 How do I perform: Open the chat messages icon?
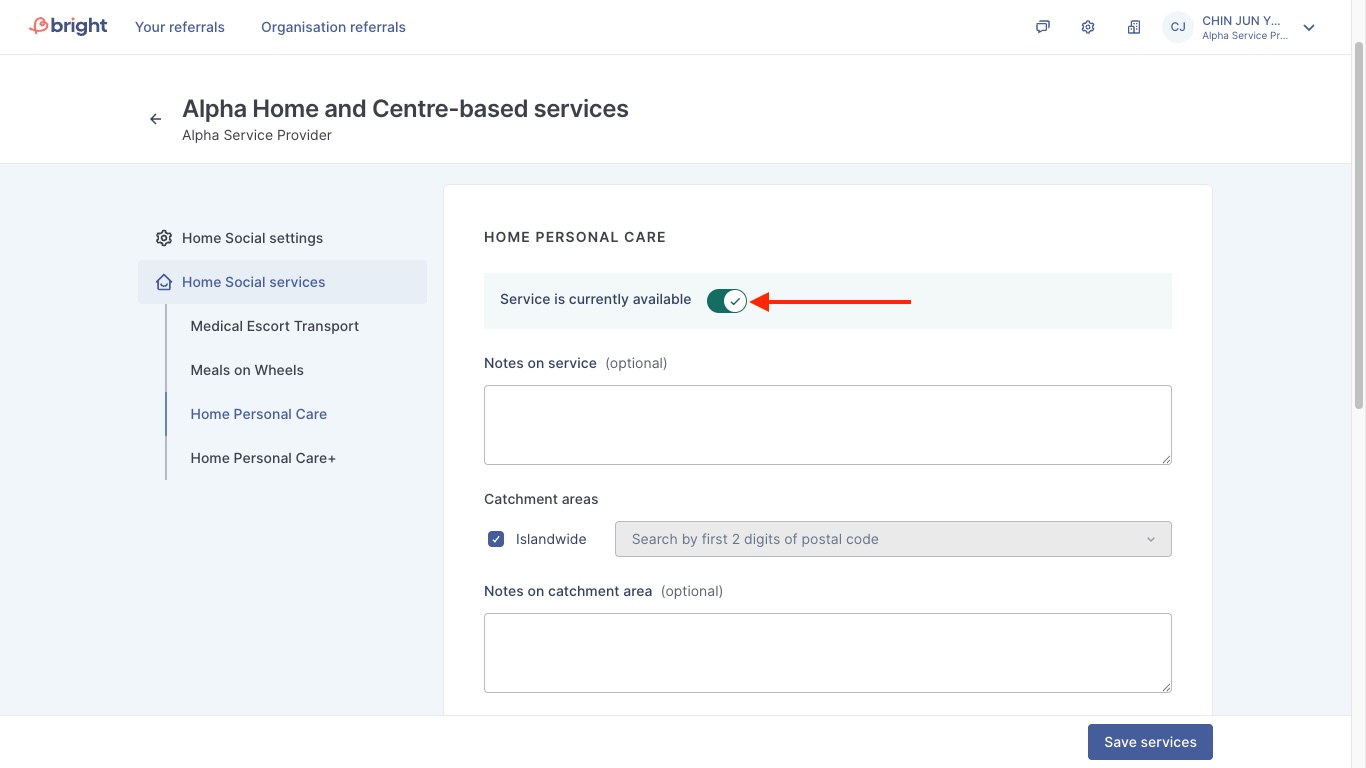pos(1042,27)
